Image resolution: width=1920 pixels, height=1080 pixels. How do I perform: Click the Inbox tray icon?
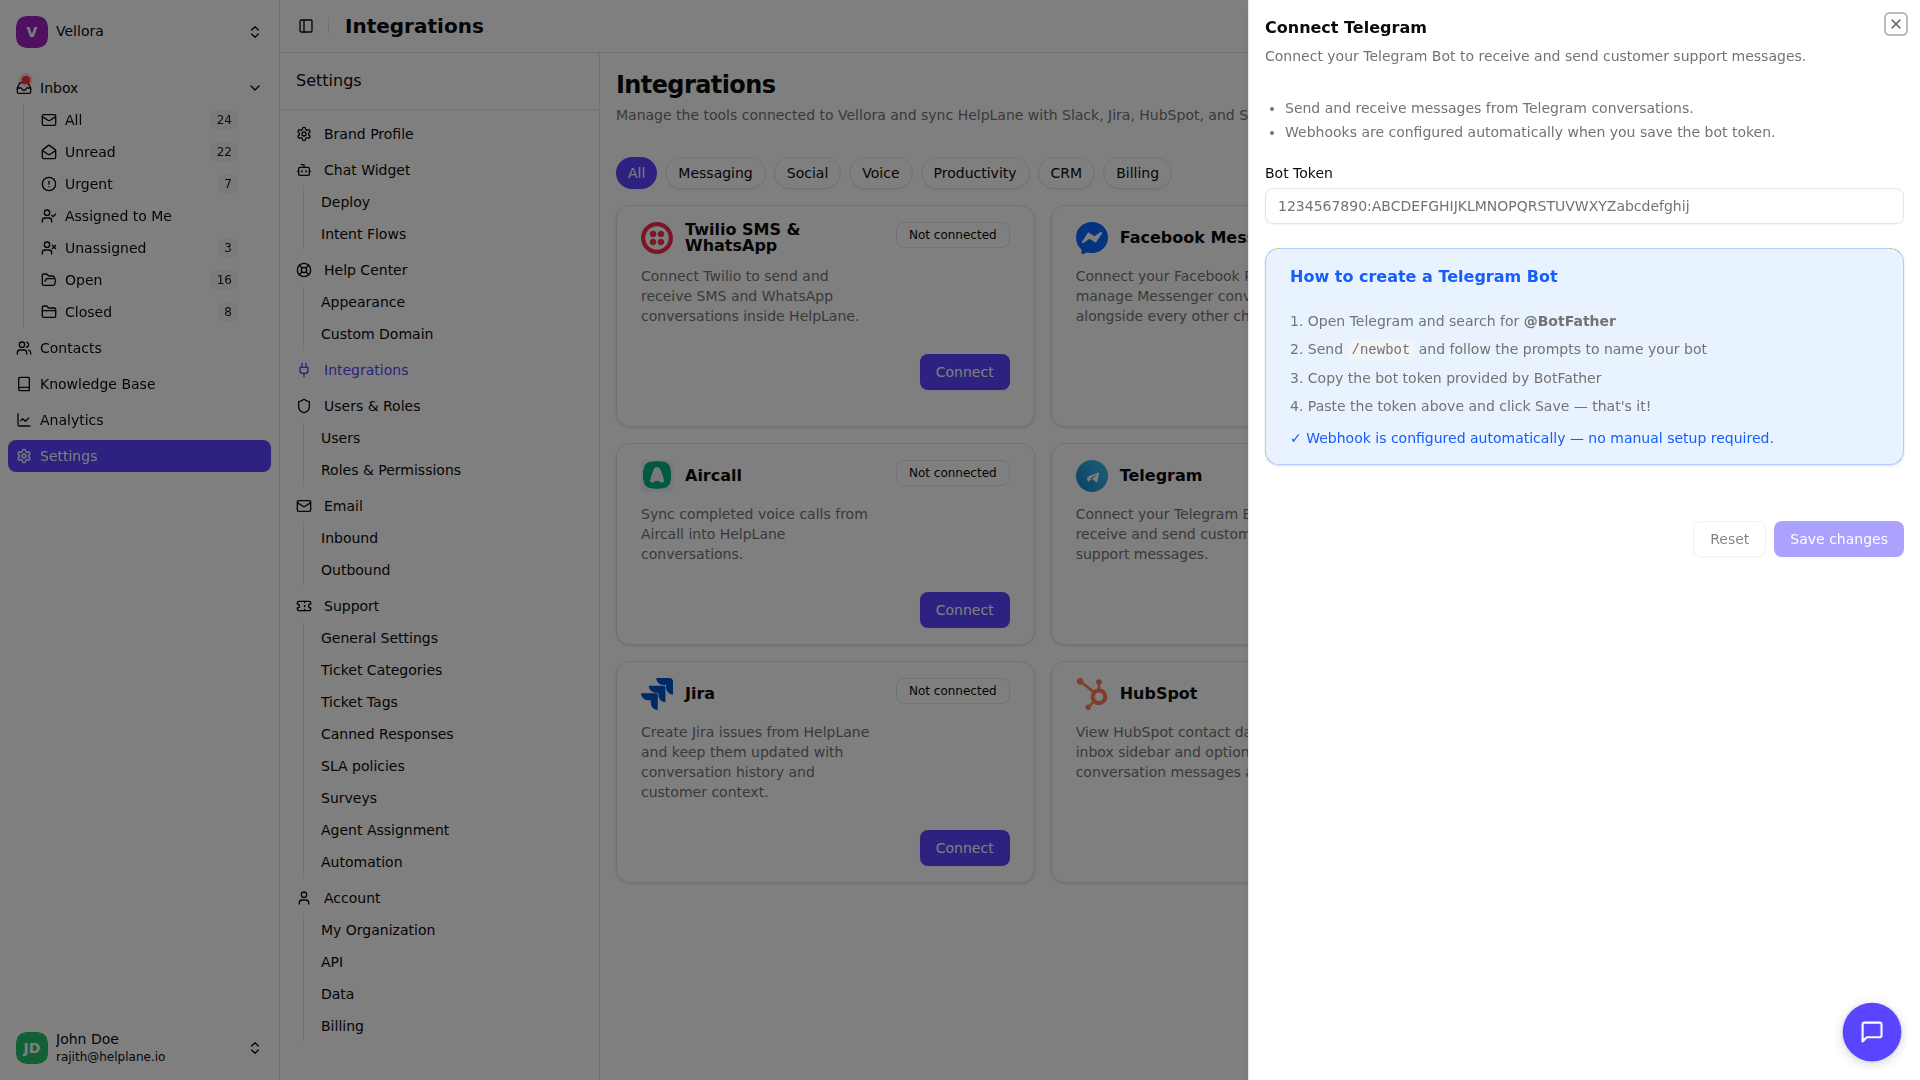(x=24, y=88)
